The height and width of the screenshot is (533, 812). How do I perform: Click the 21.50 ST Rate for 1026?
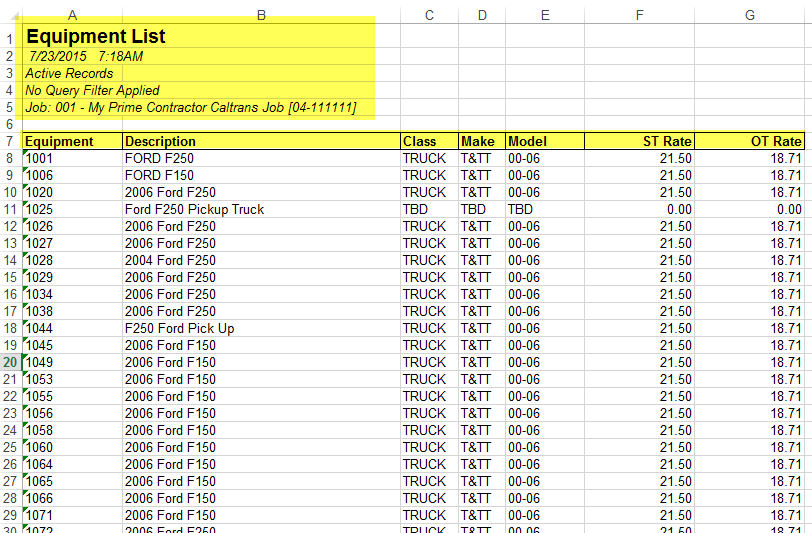coord(640,226)
